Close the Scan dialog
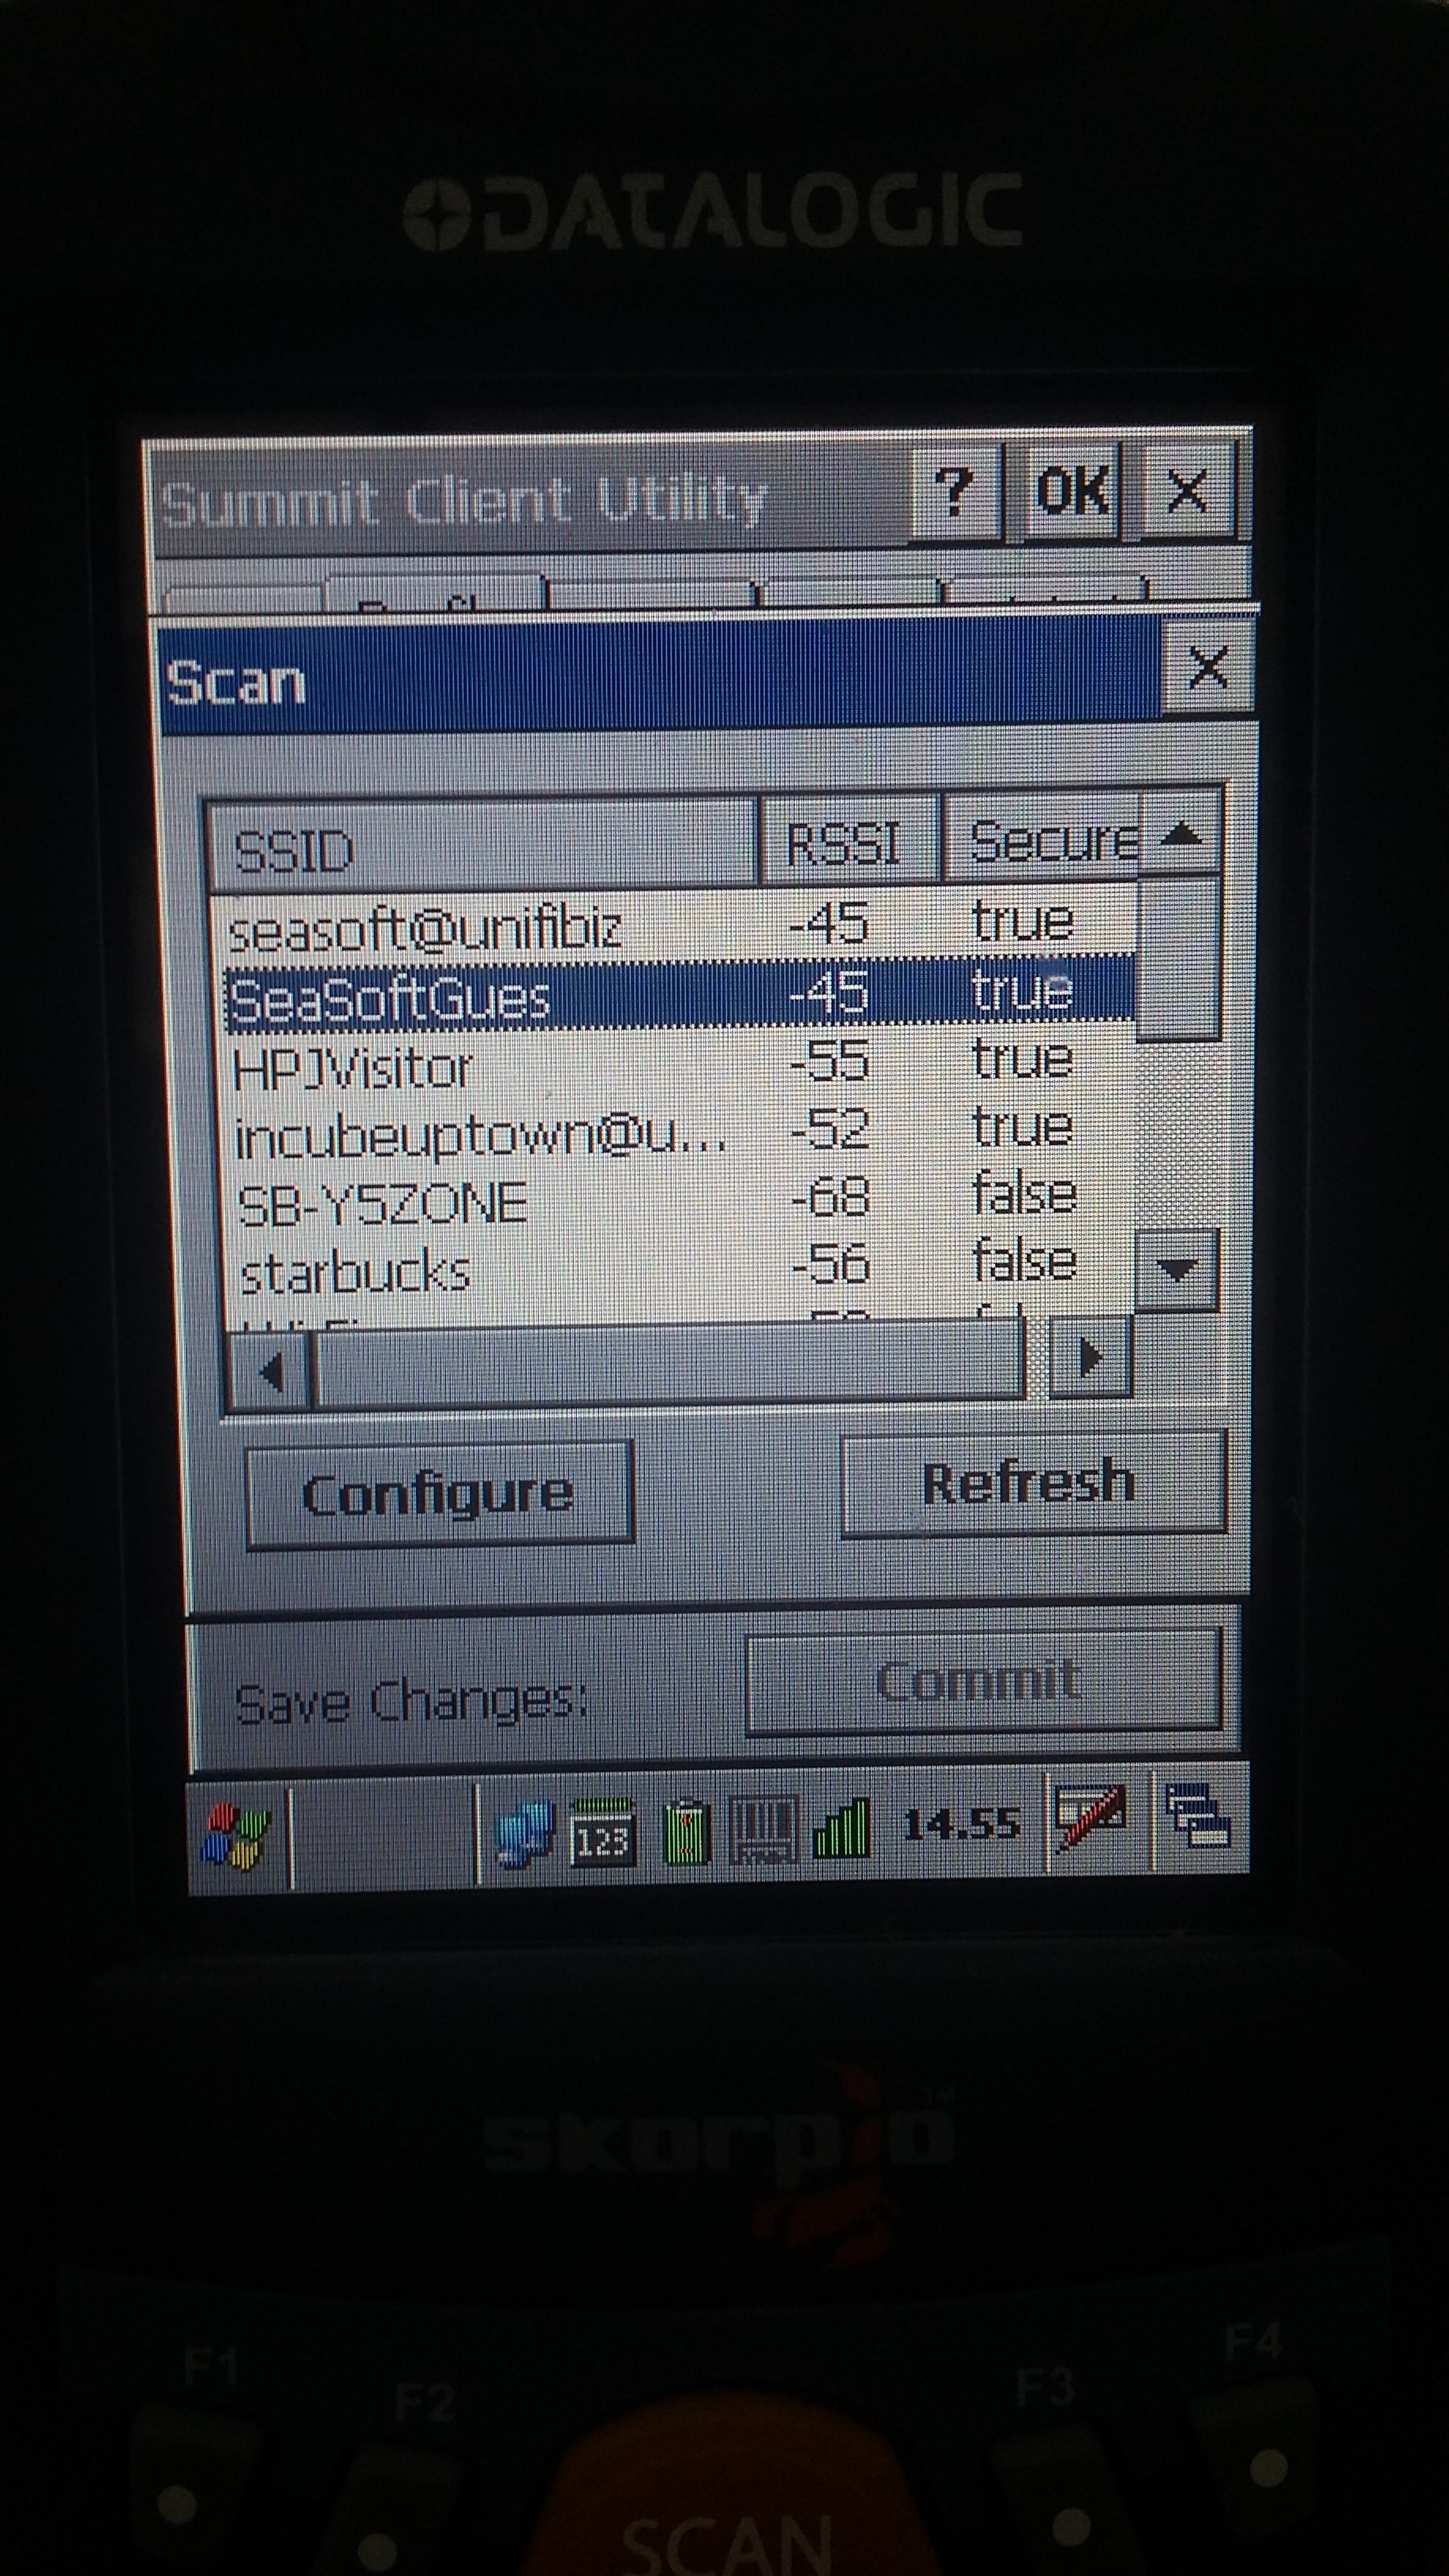This screenshot has width=1449, height=2576. coord(1208,666)
